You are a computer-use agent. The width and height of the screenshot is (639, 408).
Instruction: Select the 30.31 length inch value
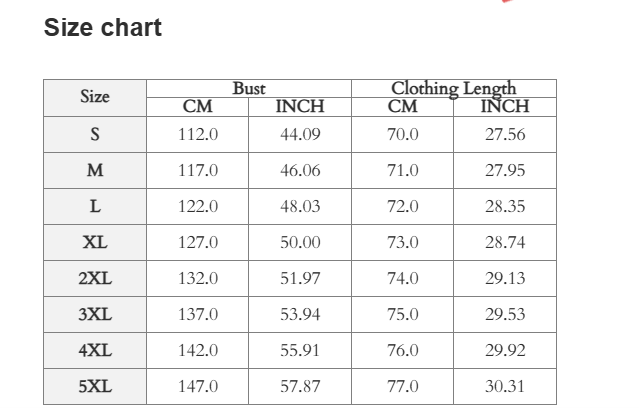tap(505, 387)
